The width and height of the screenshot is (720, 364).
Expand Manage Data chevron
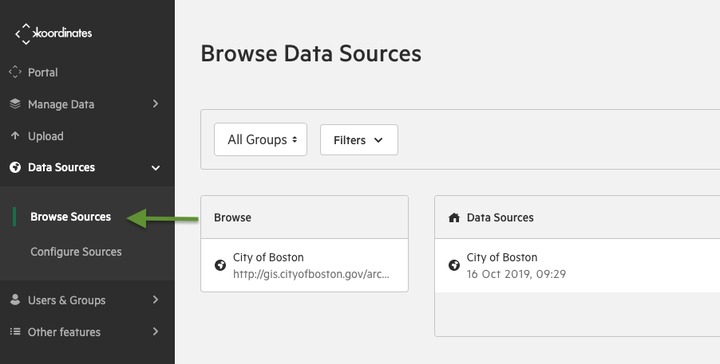pyautogui.click(x=156, y=104)
